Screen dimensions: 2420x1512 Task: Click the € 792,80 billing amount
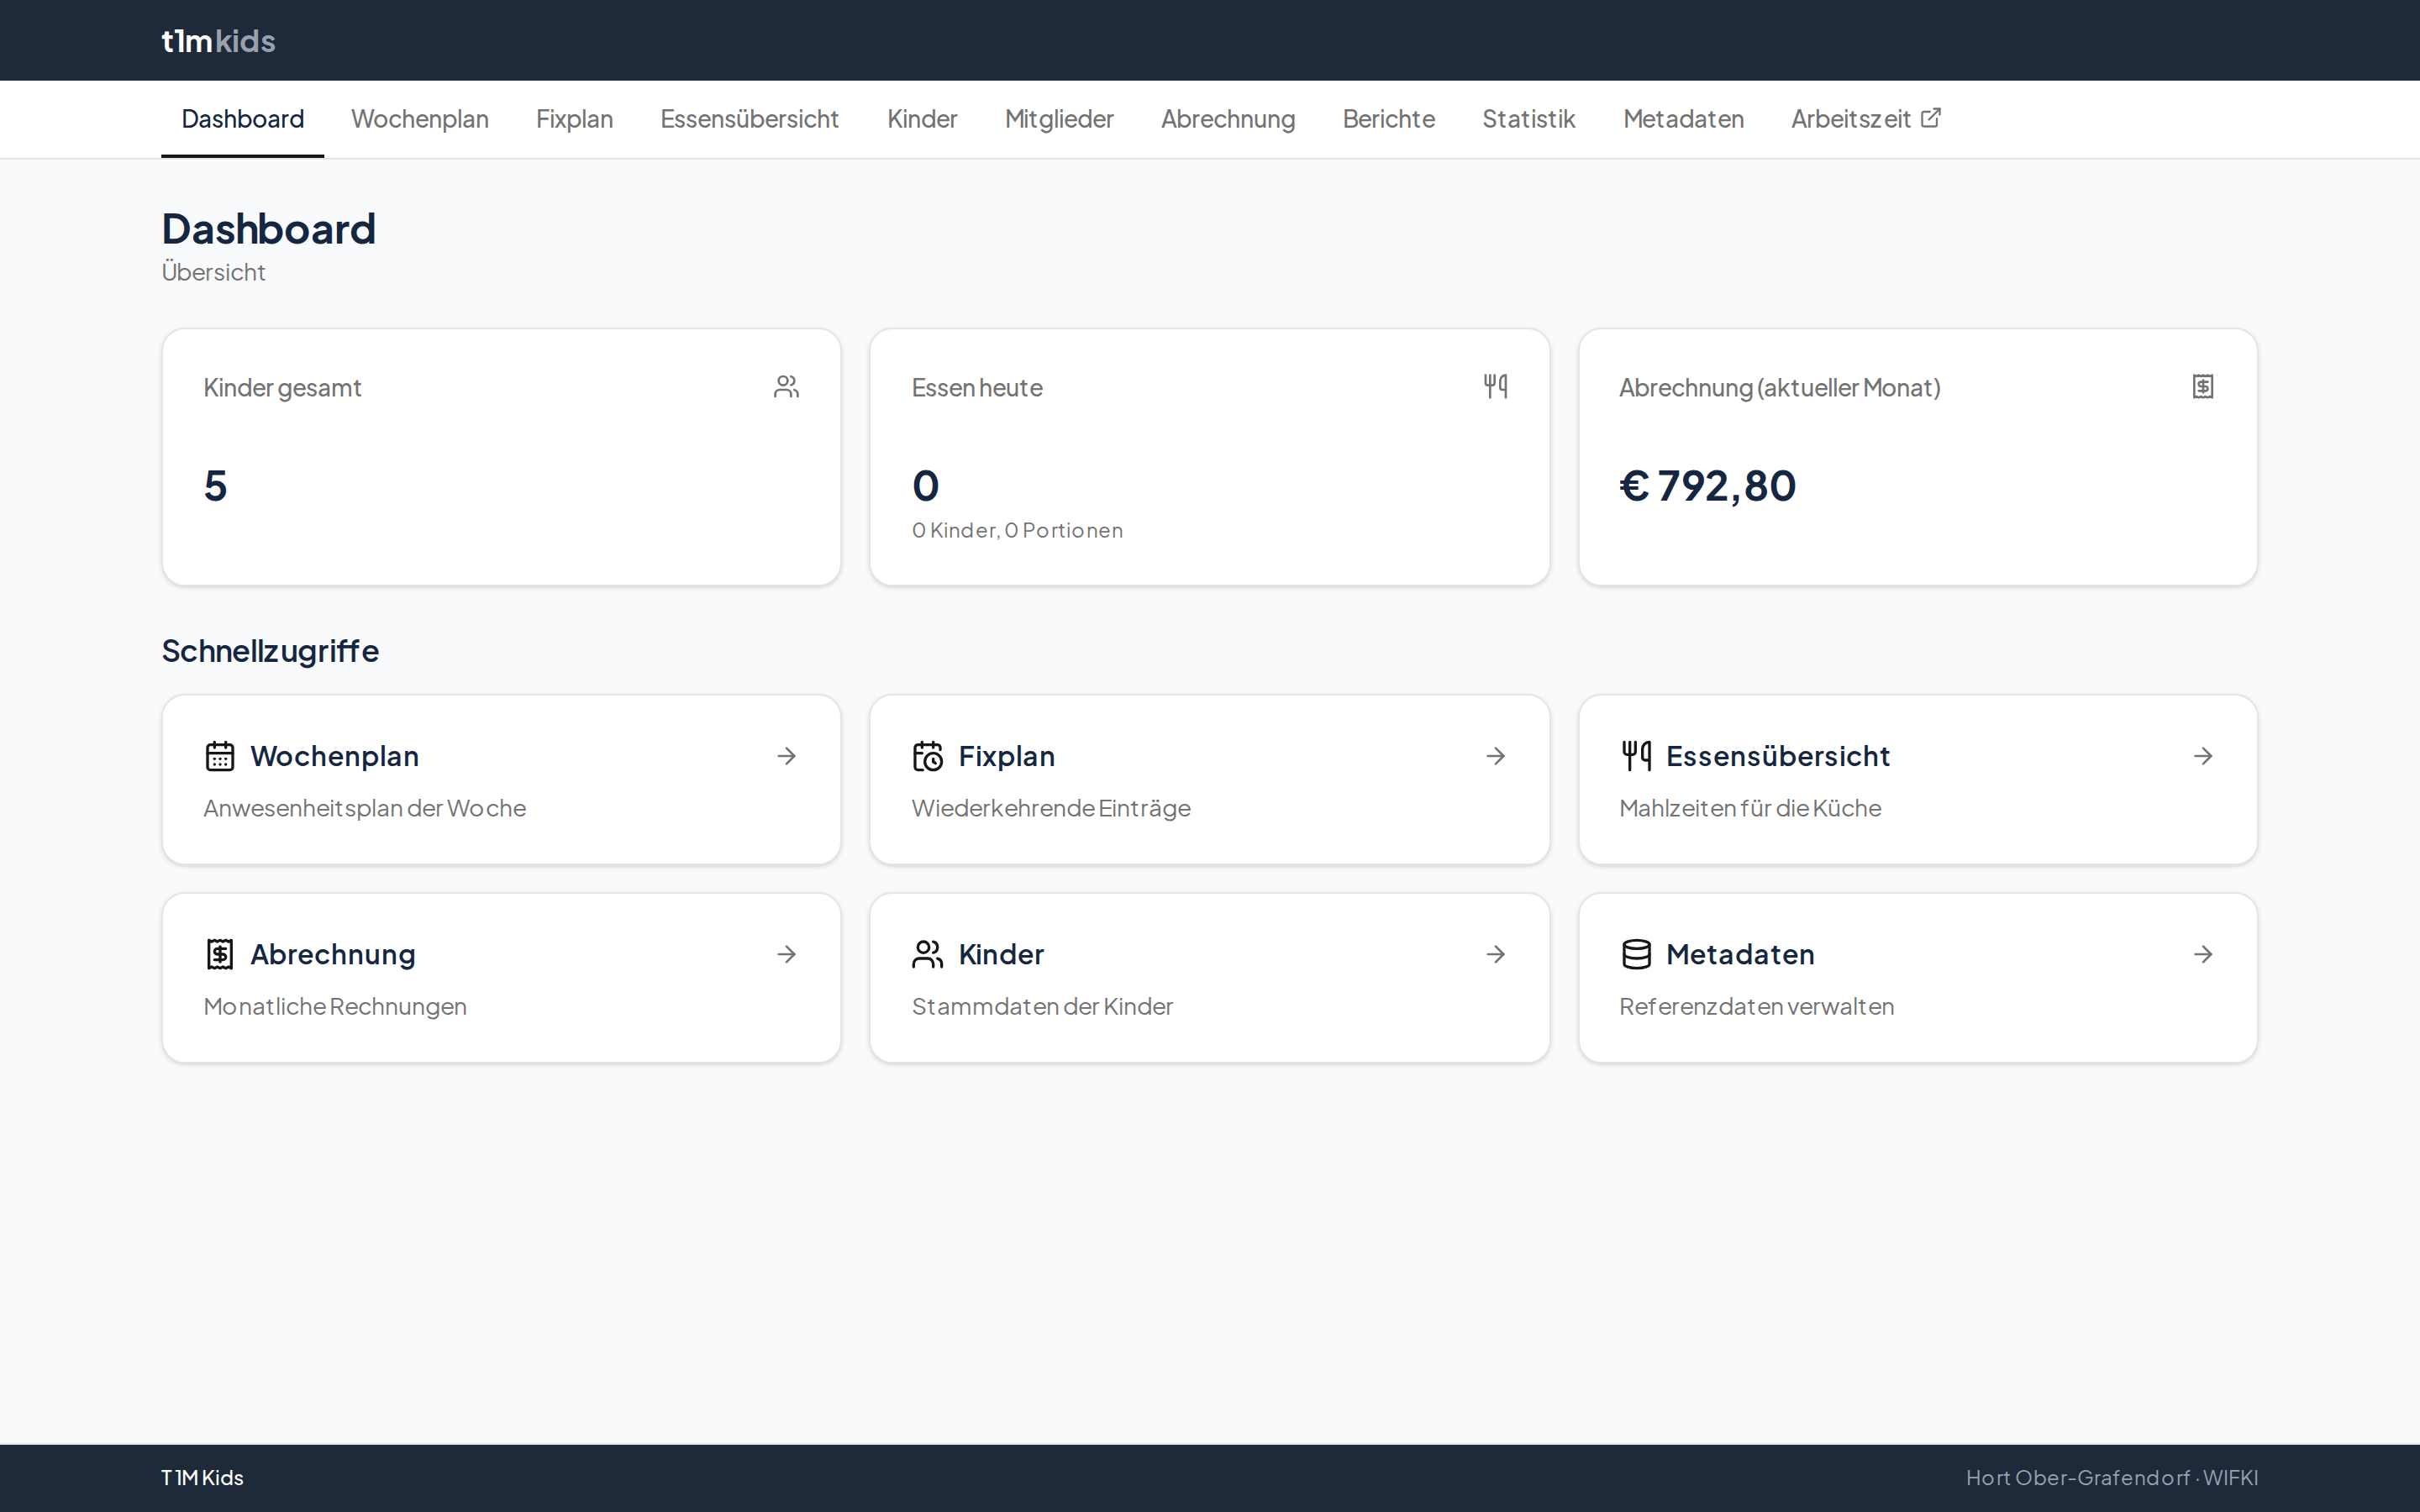coord(1707,486)
